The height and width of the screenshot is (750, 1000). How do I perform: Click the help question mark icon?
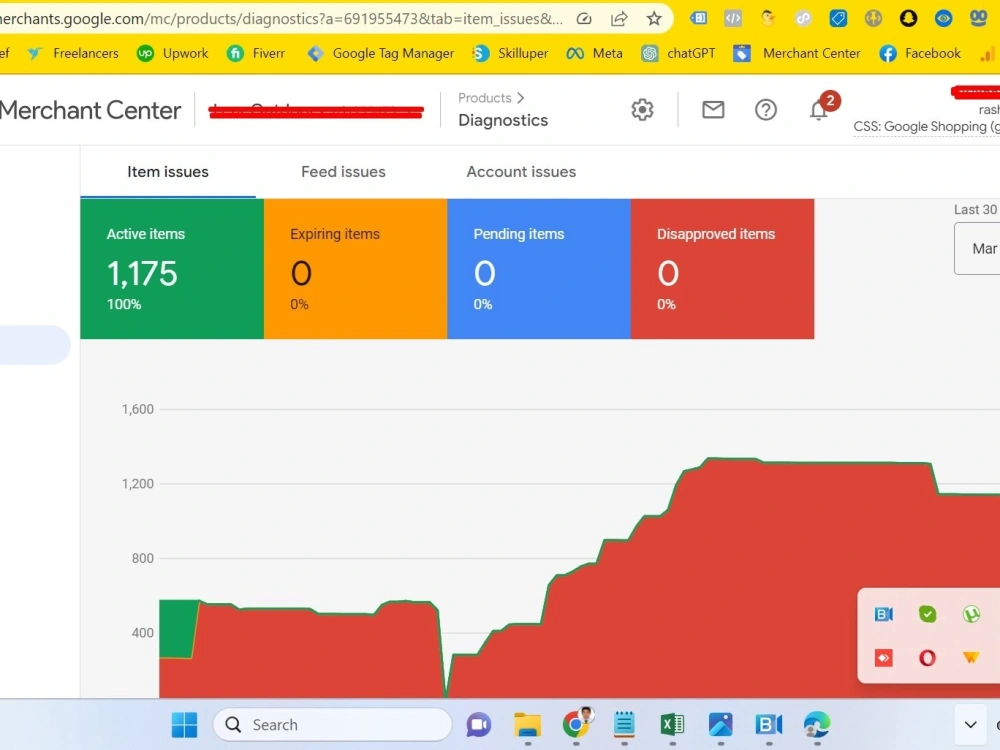pos(765,110)
